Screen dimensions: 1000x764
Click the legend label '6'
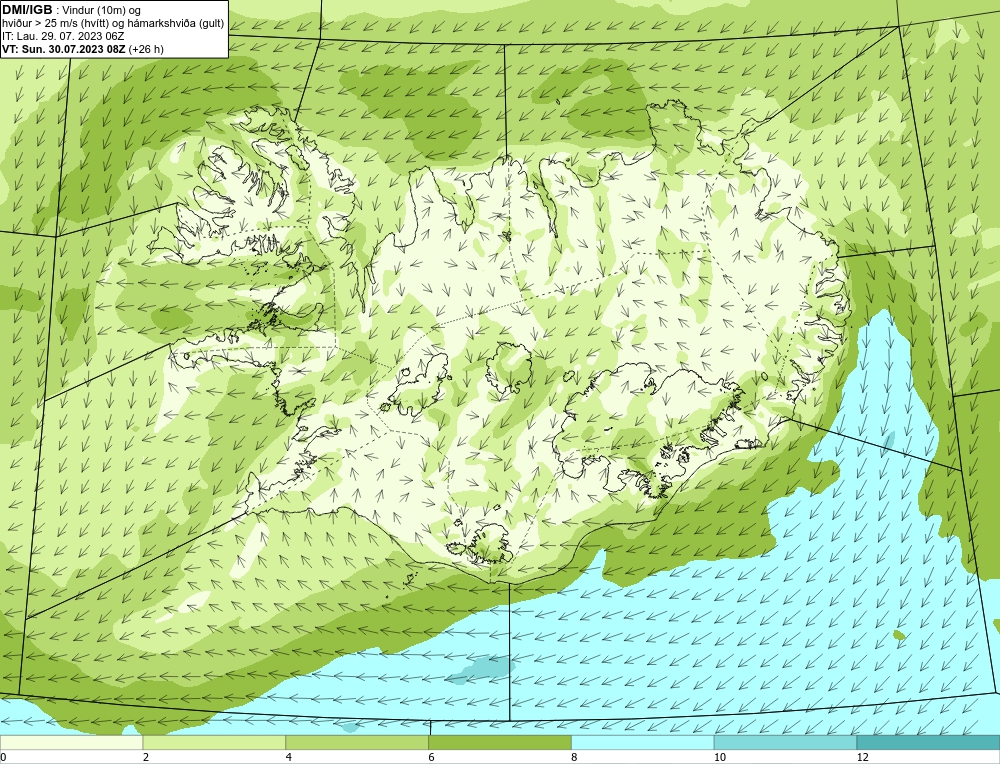(432, 757)
